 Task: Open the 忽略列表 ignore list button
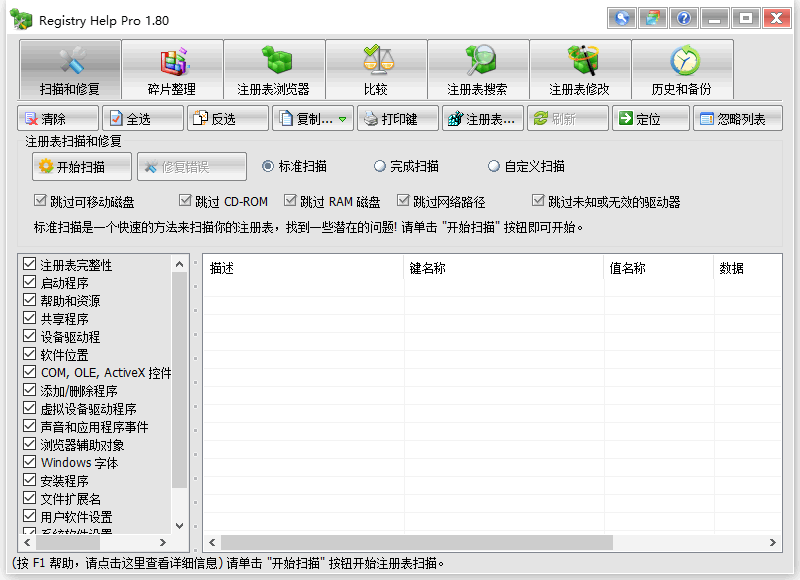737,118
